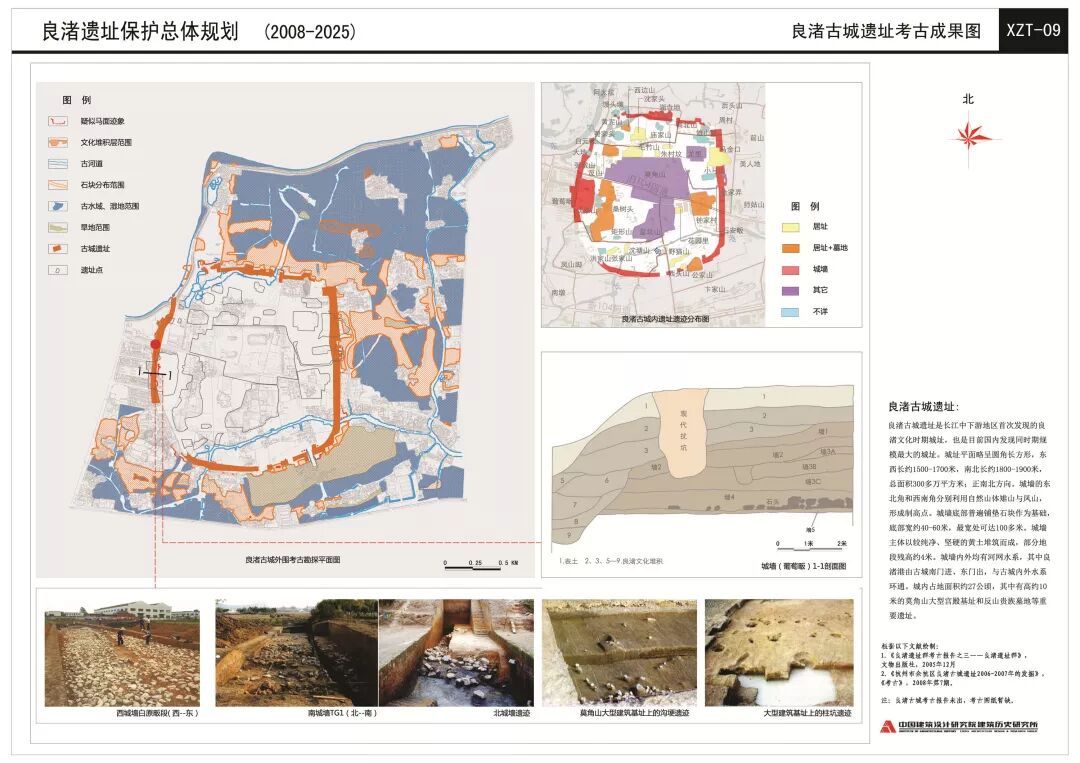This screenshot has width=1080, height=763.
Task: Click the caption 良渚古城外围考古勘探平面图
Action: point(293,560)
